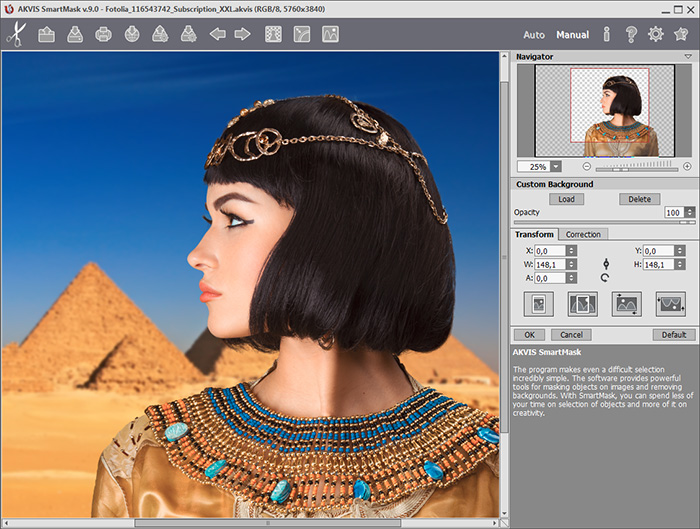Switch to Manual mode
Image resolution: width=700 pixels, height=529 pixels.
pos(573,35)
